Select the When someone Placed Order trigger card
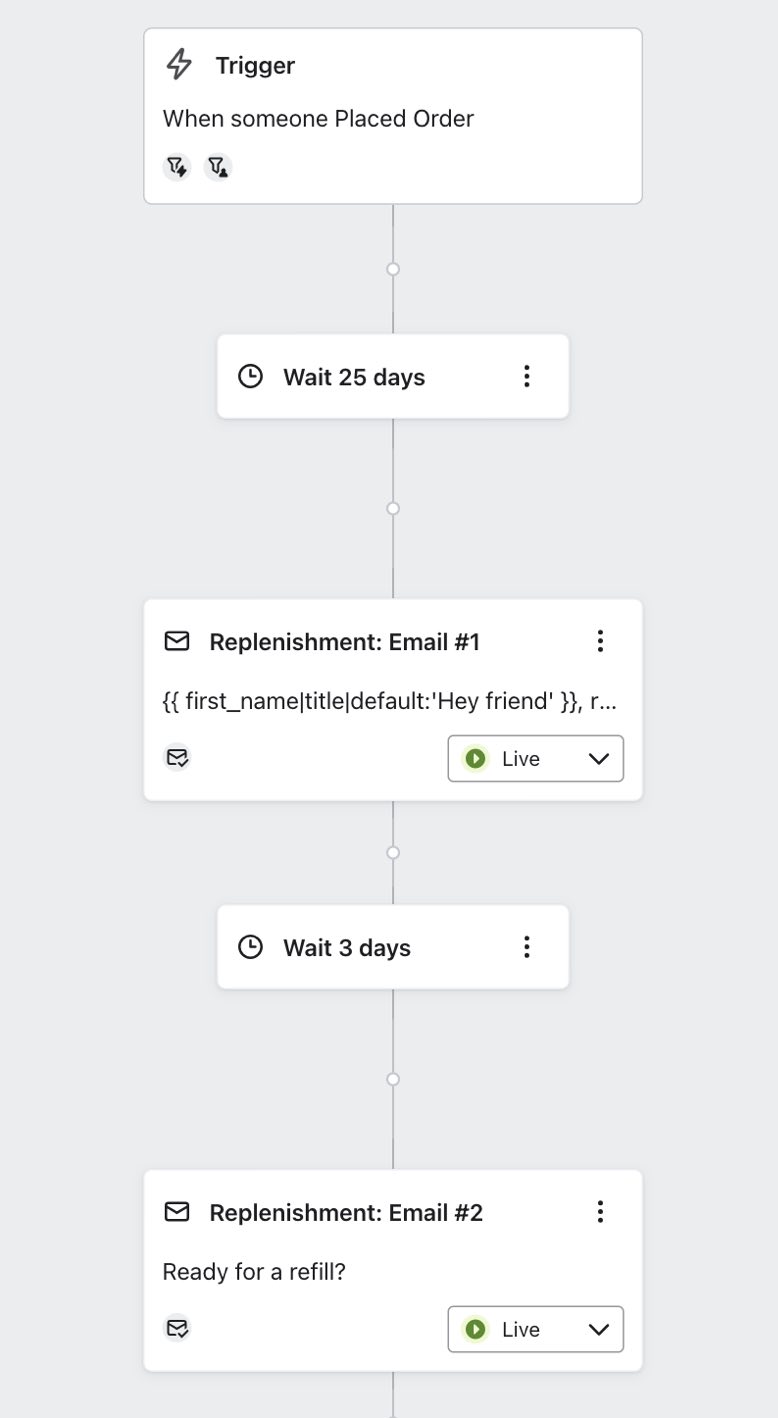The width and height of the screenshot is (778, 1418). click(318, 118)
